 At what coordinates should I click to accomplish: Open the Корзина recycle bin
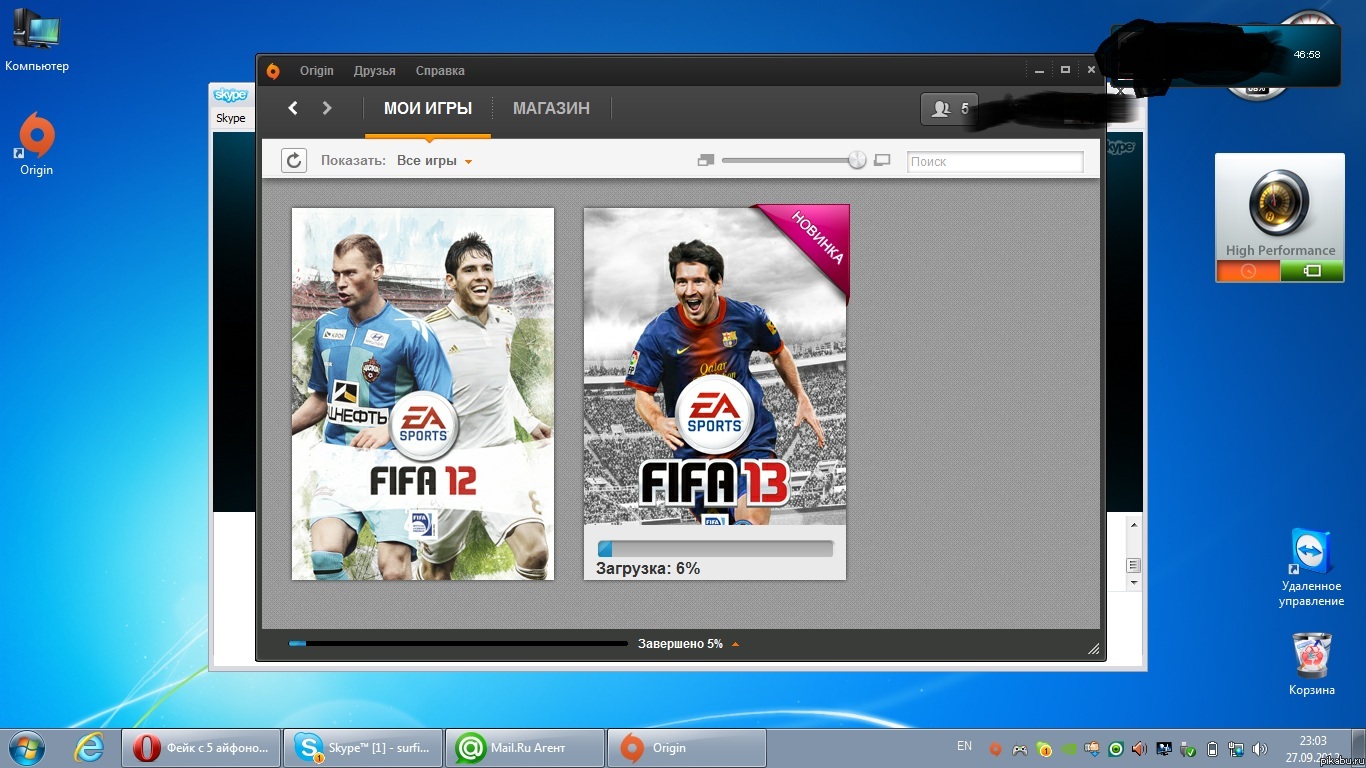1312,663
